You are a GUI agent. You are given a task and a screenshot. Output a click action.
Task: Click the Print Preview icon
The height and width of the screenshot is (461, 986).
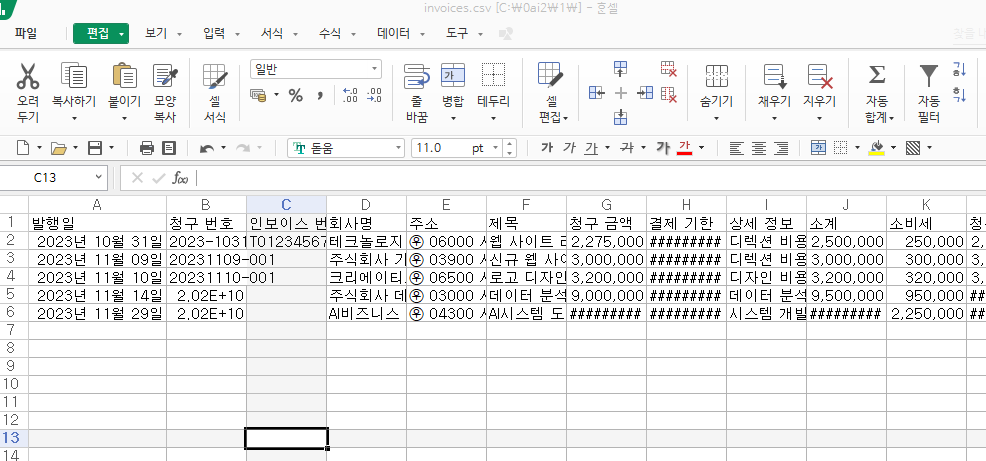coord(169,148)
